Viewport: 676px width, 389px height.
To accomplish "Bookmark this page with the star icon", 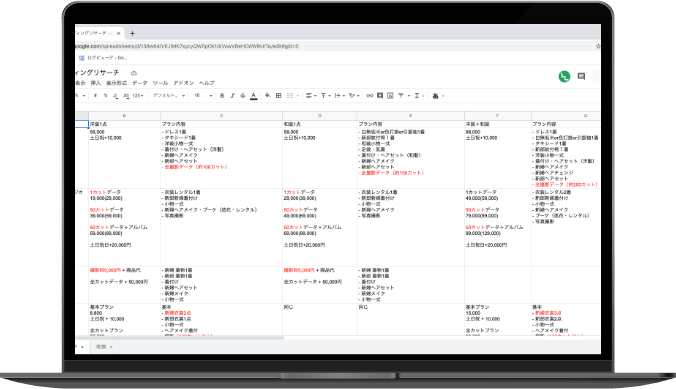I will [x=598, y=46].
